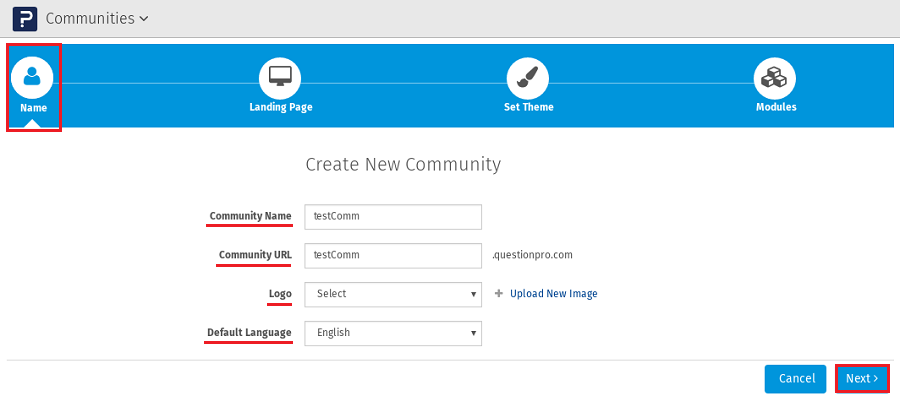
Task: Click the Community Name field label
Action: (250, 217)
